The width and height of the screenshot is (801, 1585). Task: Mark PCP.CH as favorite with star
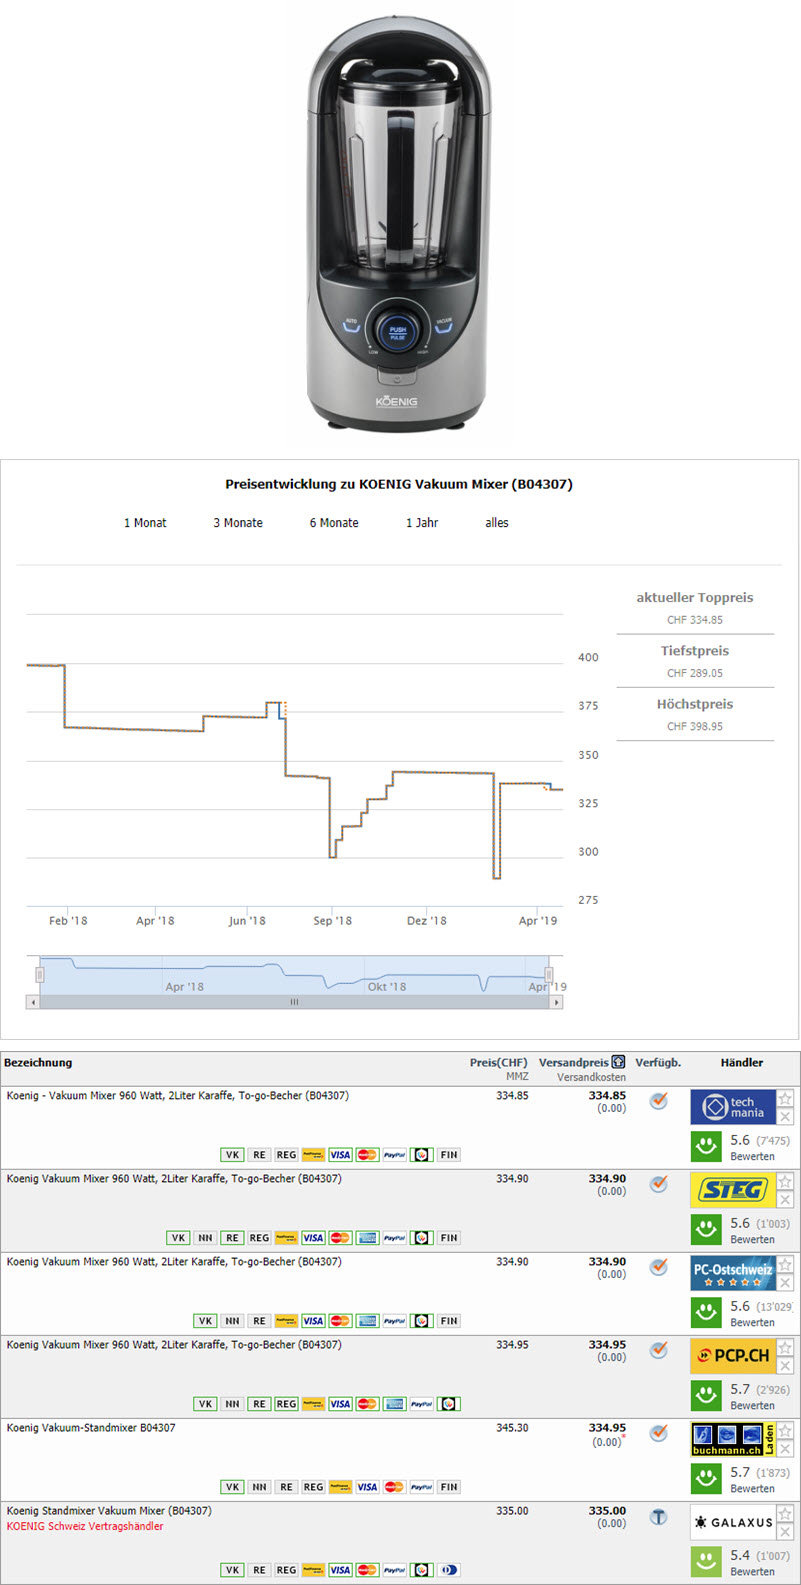(x=785, y=1348)
